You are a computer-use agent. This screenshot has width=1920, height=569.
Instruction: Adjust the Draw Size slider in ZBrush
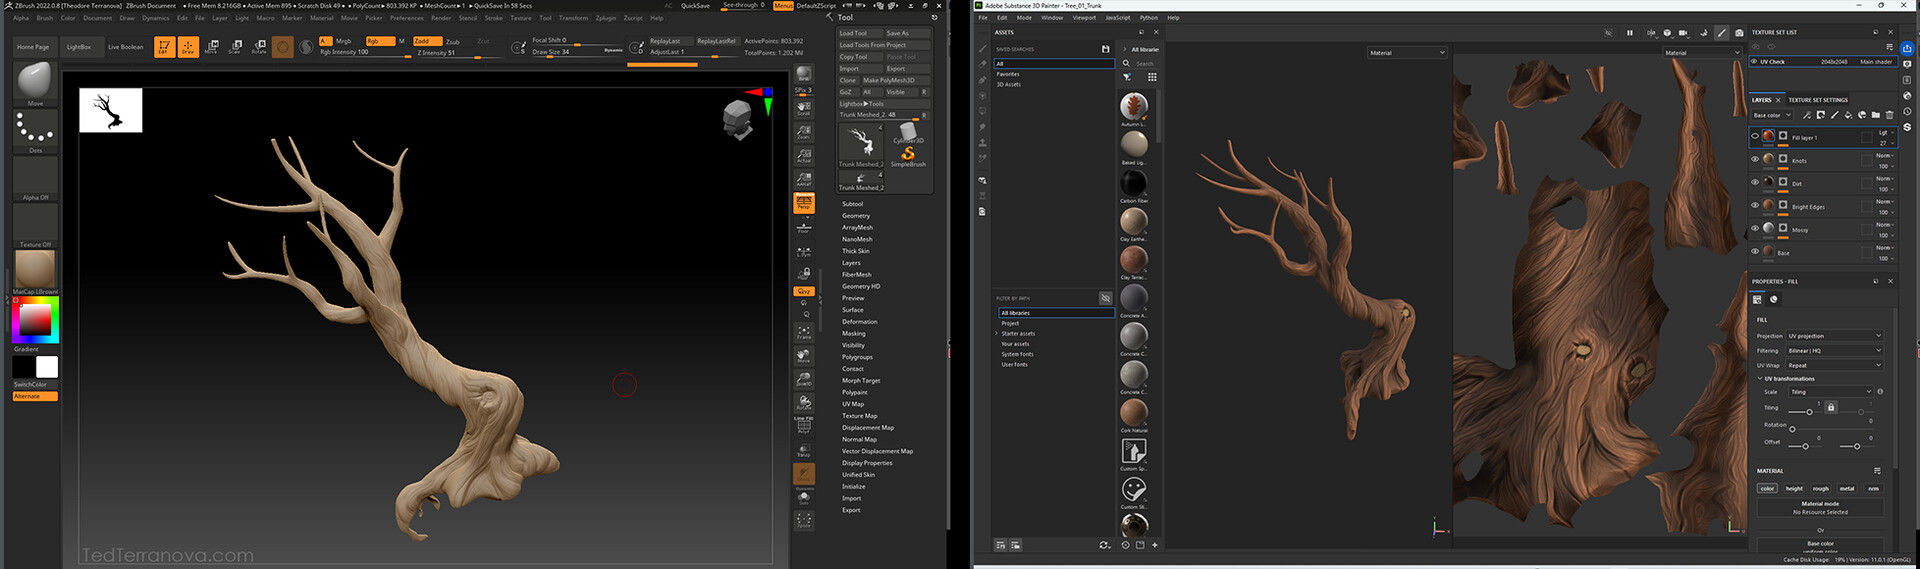tap(576, 52)
